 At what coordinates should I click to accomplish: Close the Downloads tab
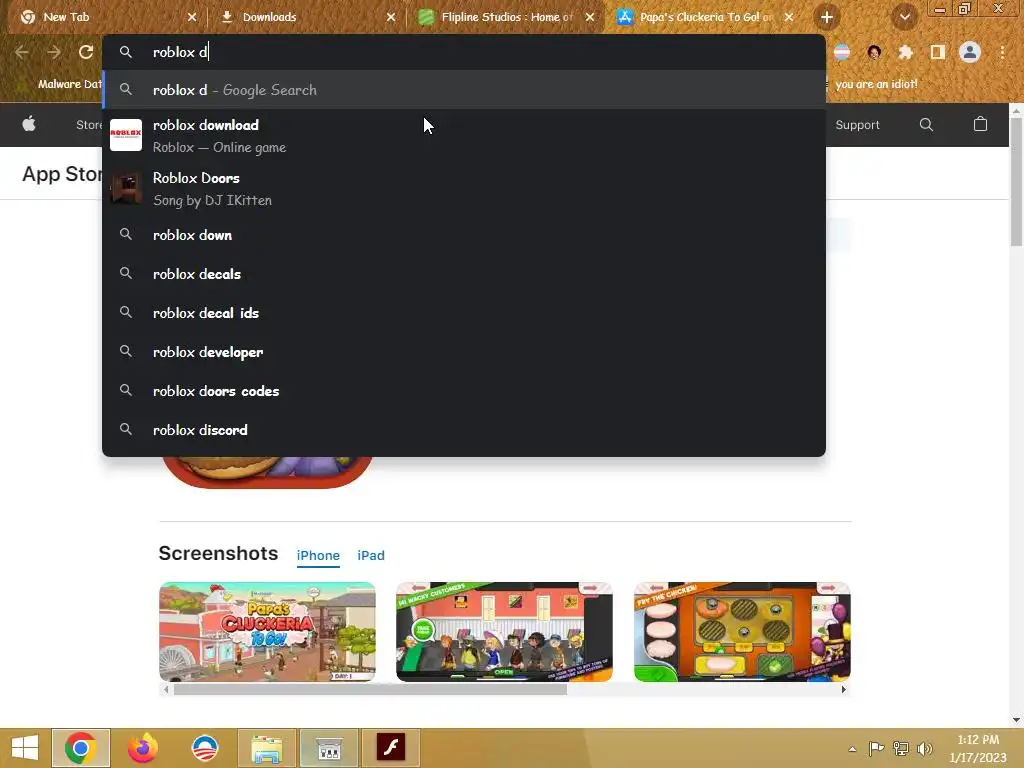tap(391, 17)
